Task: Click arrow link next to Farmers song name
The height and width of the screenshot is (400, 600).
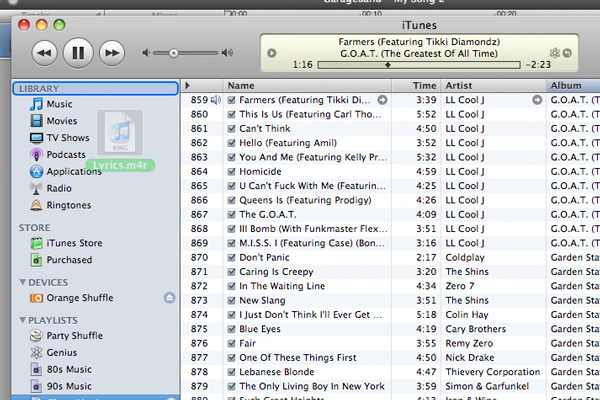Action: pos(382,100)
